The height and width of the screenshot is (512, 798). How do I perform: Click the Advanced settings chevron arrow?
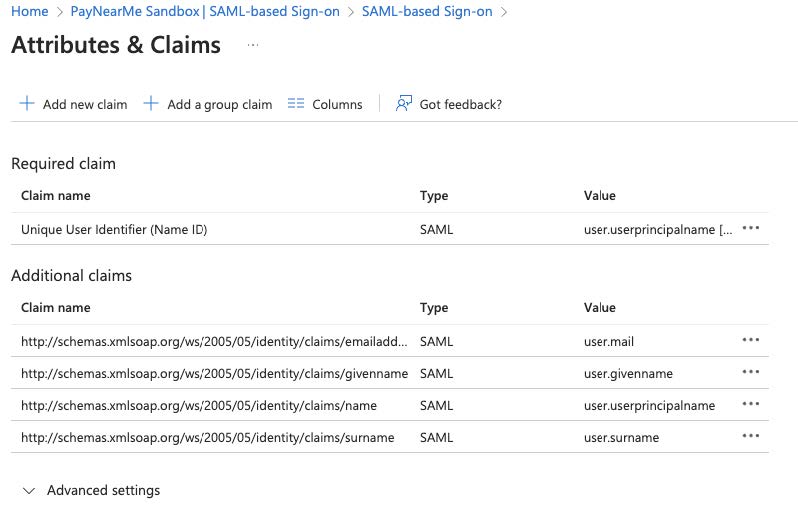29,491
